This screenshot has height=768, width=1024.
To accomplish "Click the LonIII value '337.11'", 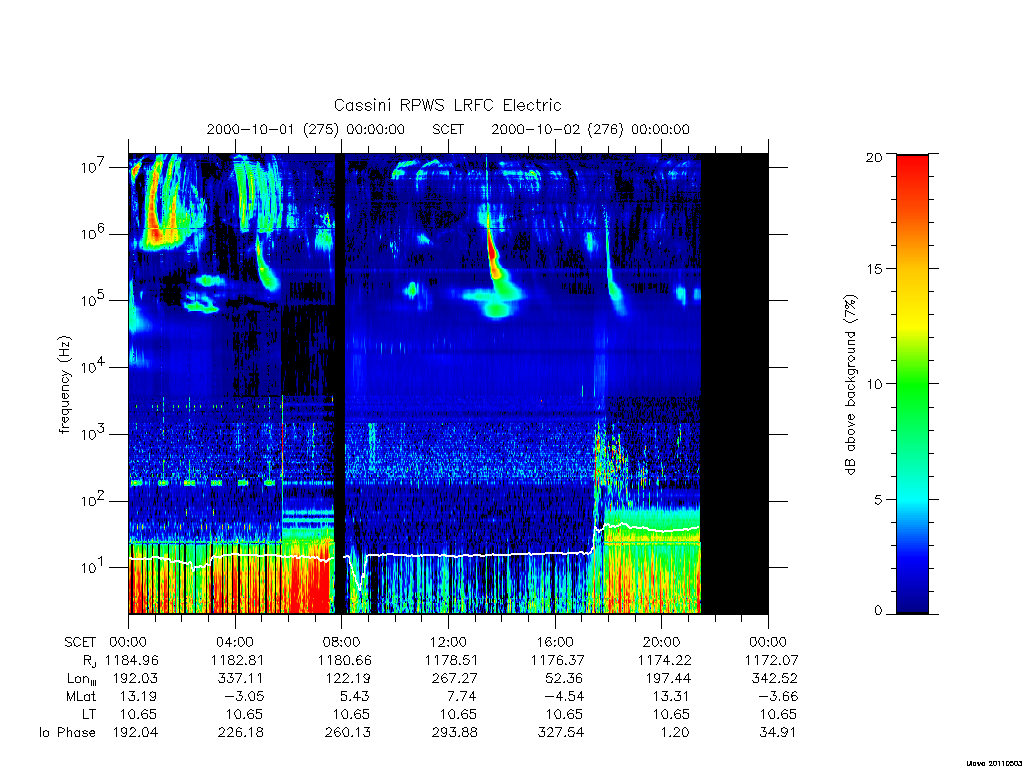I will click(240, 679).
